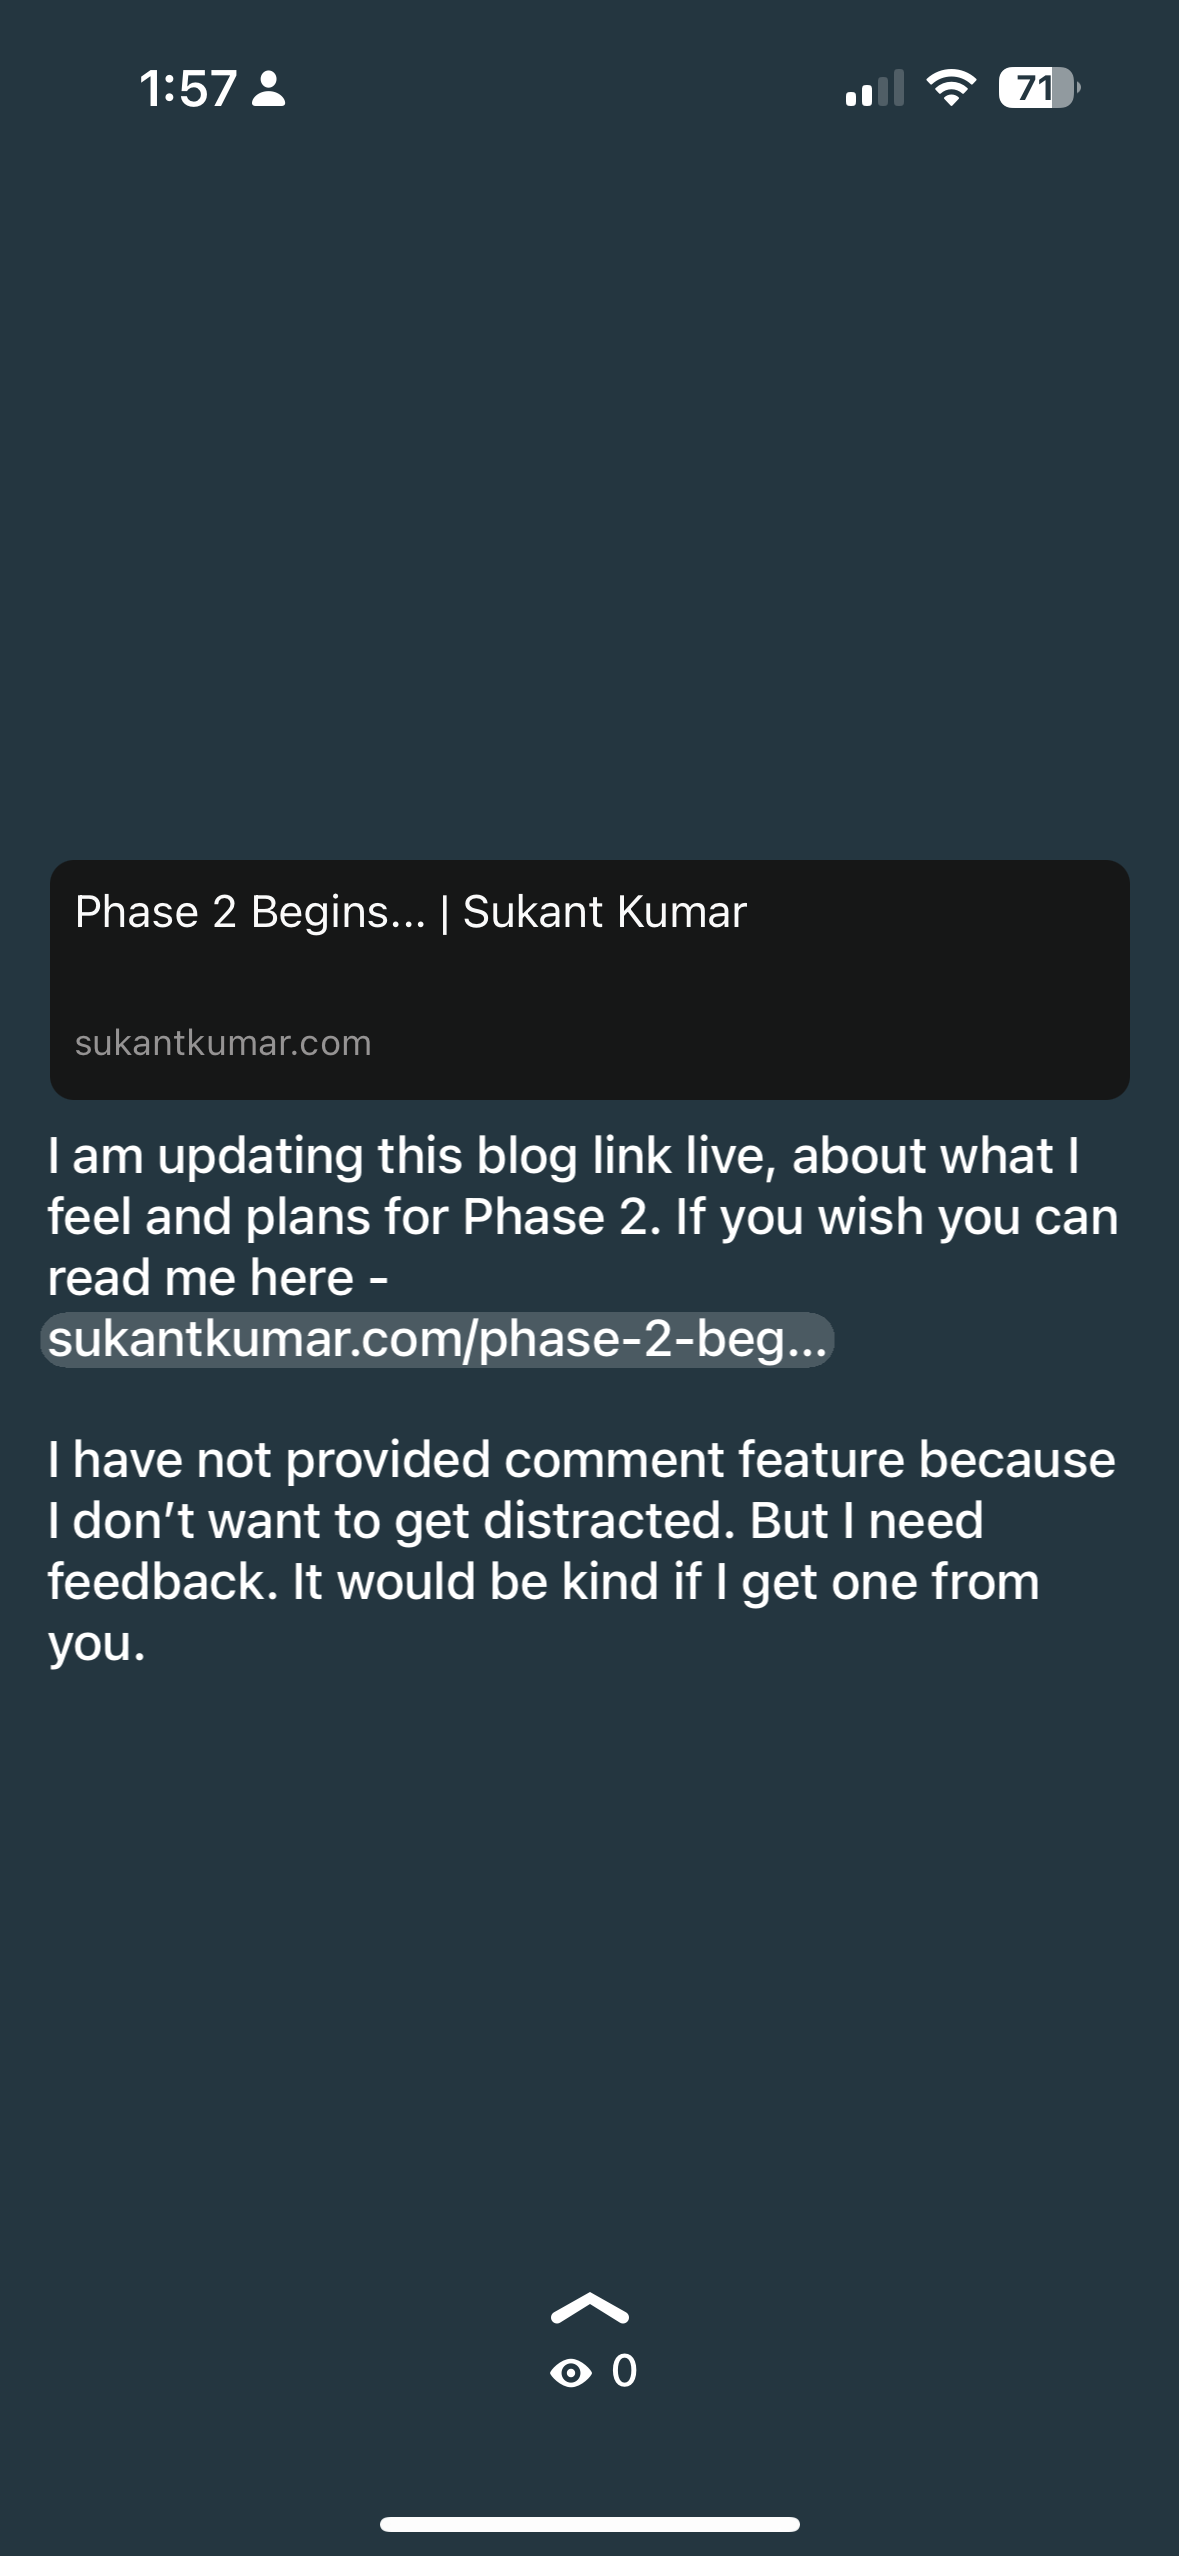Open the highlighted sukantkumar.com/phase-2-beg... link
Image resolution: width=1179 pixels, height=2556 pixels.
pos(437,1339)
